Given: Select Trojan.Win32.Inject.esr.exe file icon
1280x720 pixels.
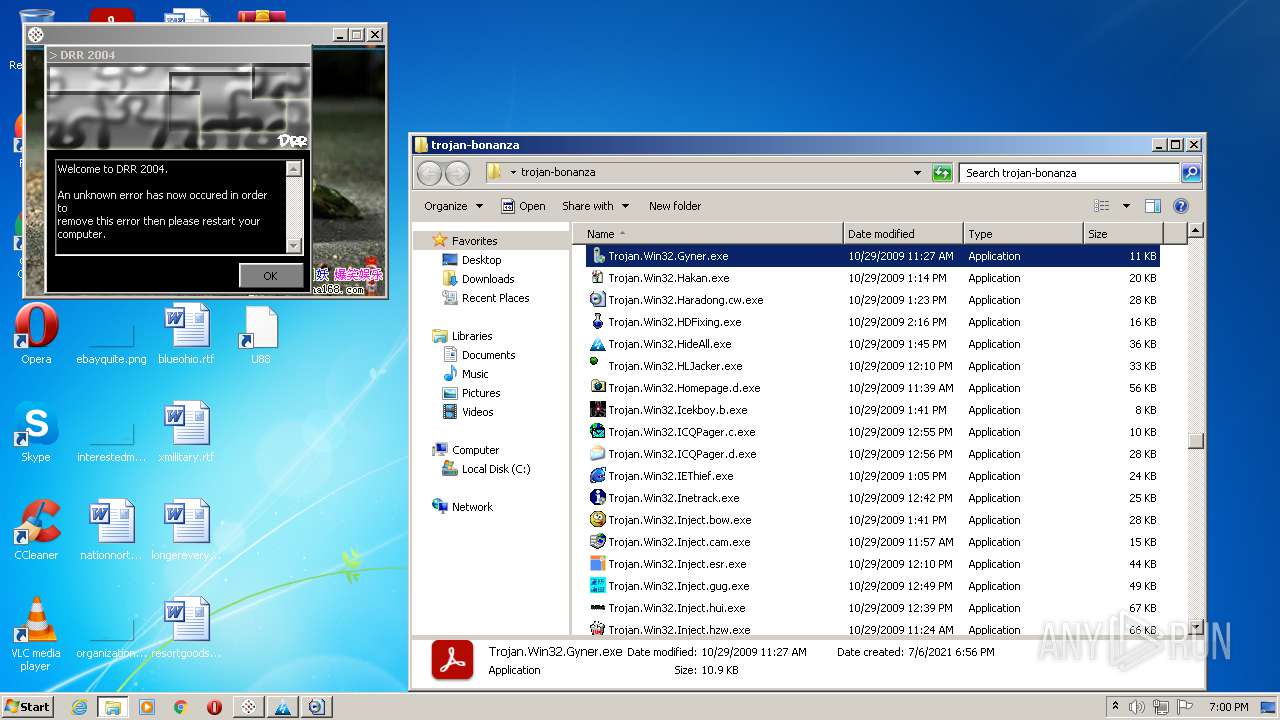Looking at the screenshot, I should coord(598,564).
